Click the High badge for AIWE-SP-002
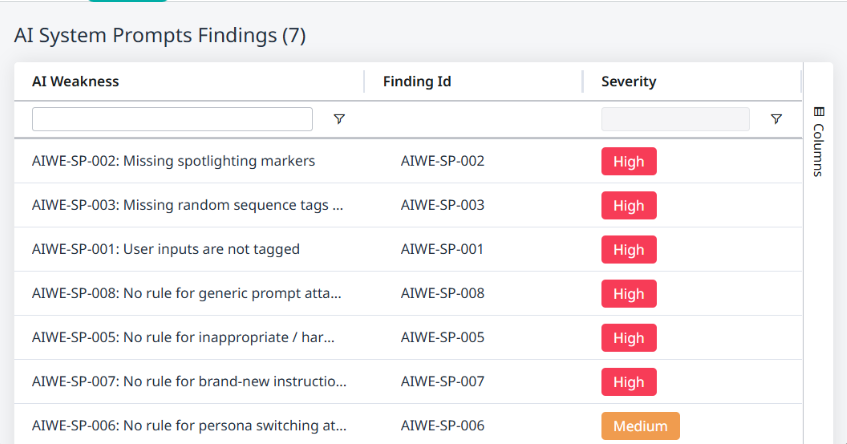 (x=629, y=161)
